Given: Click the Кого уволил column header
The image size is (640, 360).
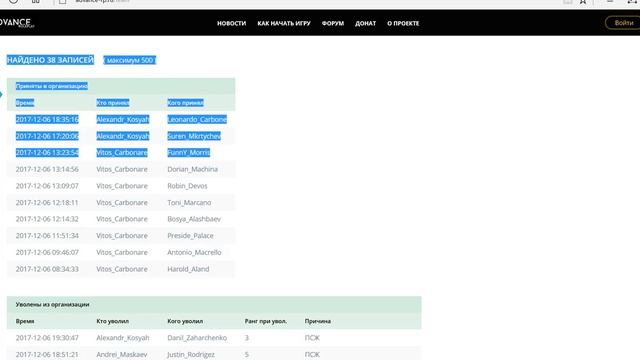Looking at the screenshot, I should pos(185,321).
